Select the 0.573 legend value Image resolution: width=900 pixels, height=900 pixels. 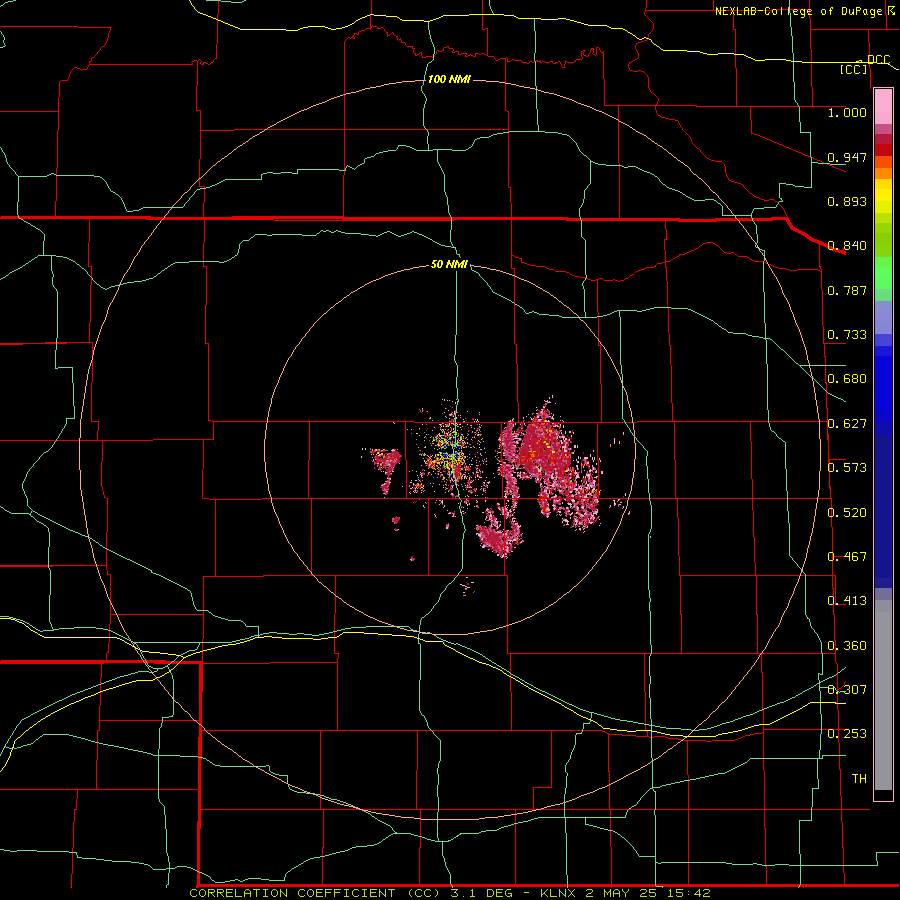tap(847, 468)
